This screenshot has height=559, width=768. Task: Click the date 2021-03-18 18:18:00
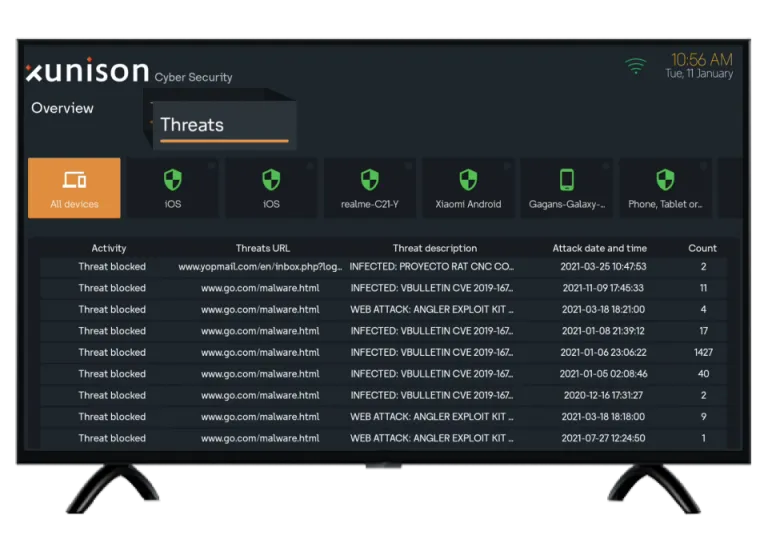pos(603,417)
